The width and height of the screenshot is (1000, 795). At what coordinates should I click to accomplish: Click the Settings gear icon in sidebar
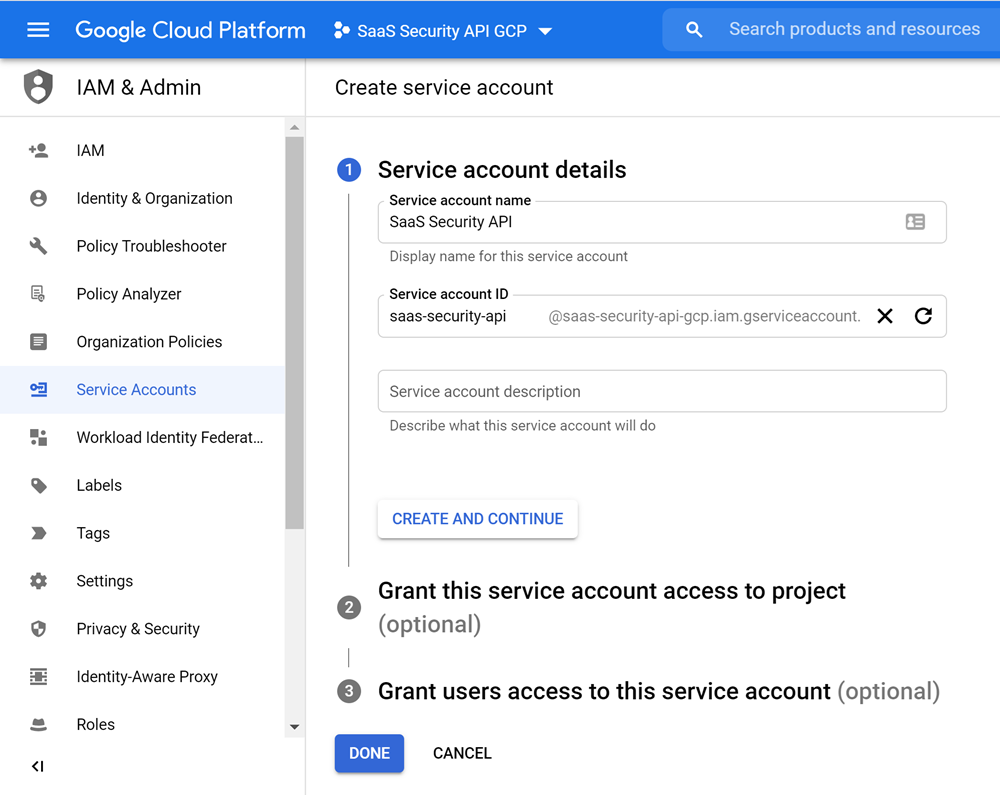pos(38,581)
